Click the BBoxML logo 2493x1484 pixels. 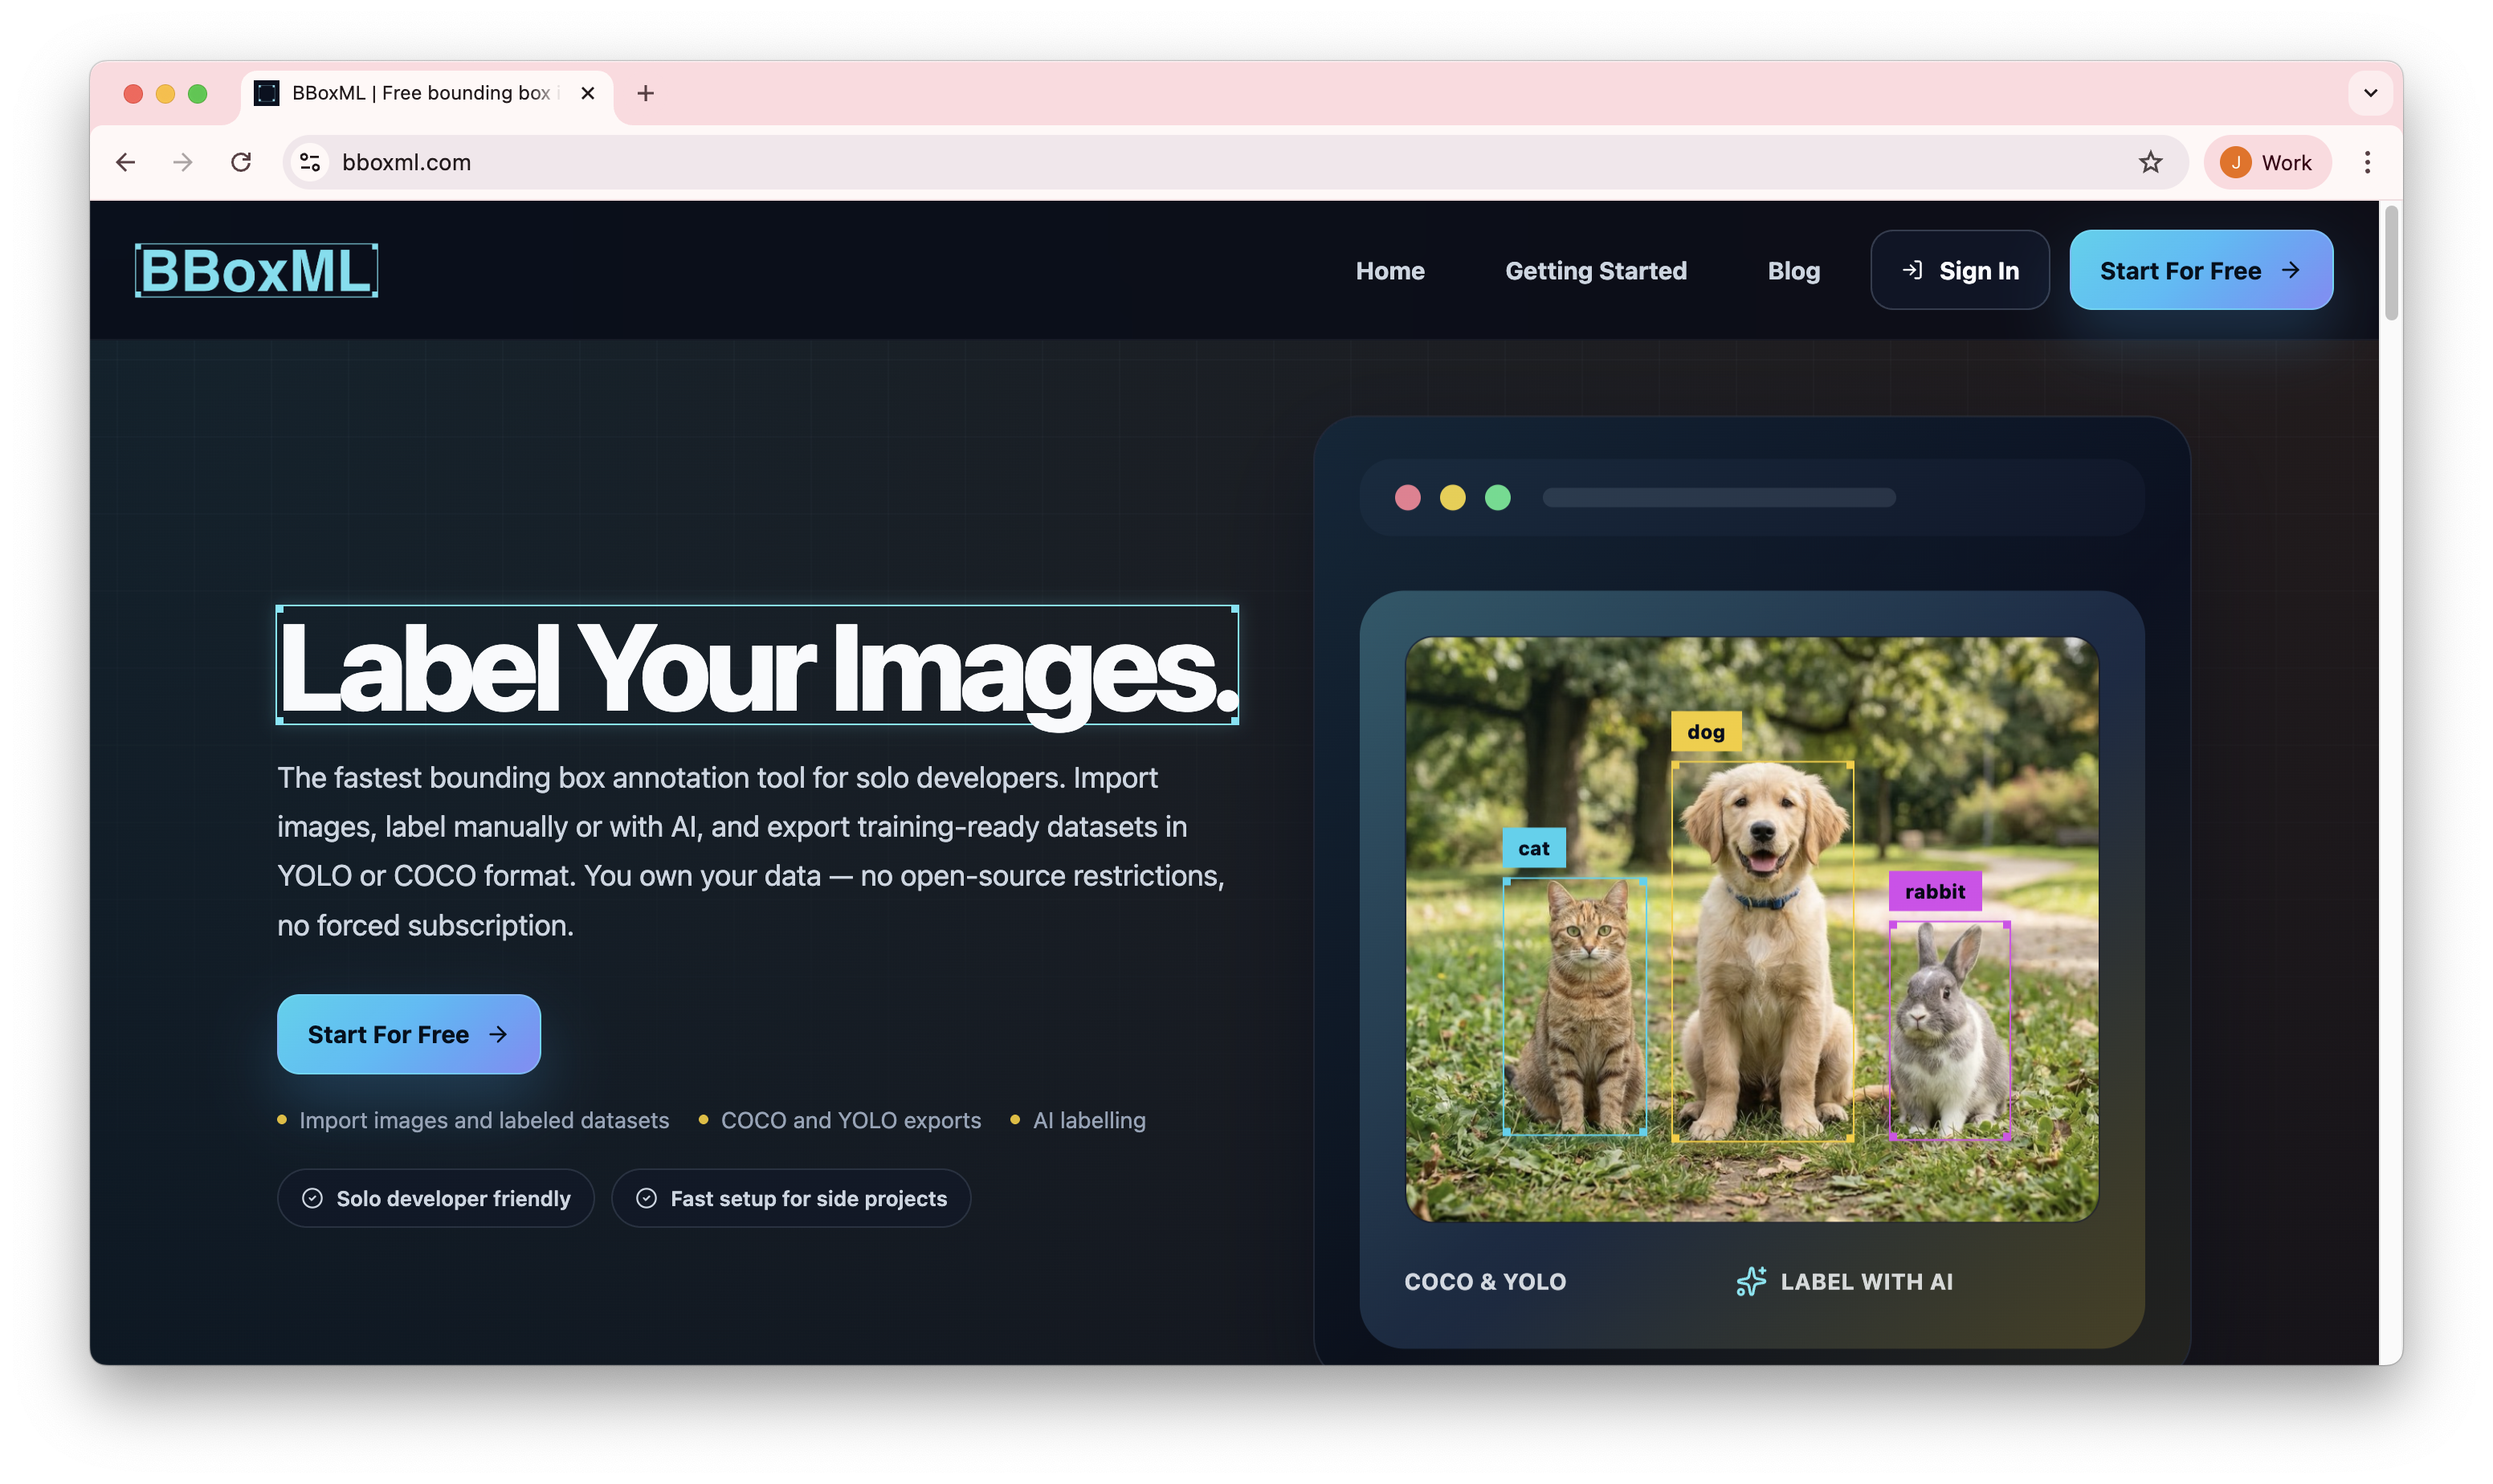click(x=256, y=268)
